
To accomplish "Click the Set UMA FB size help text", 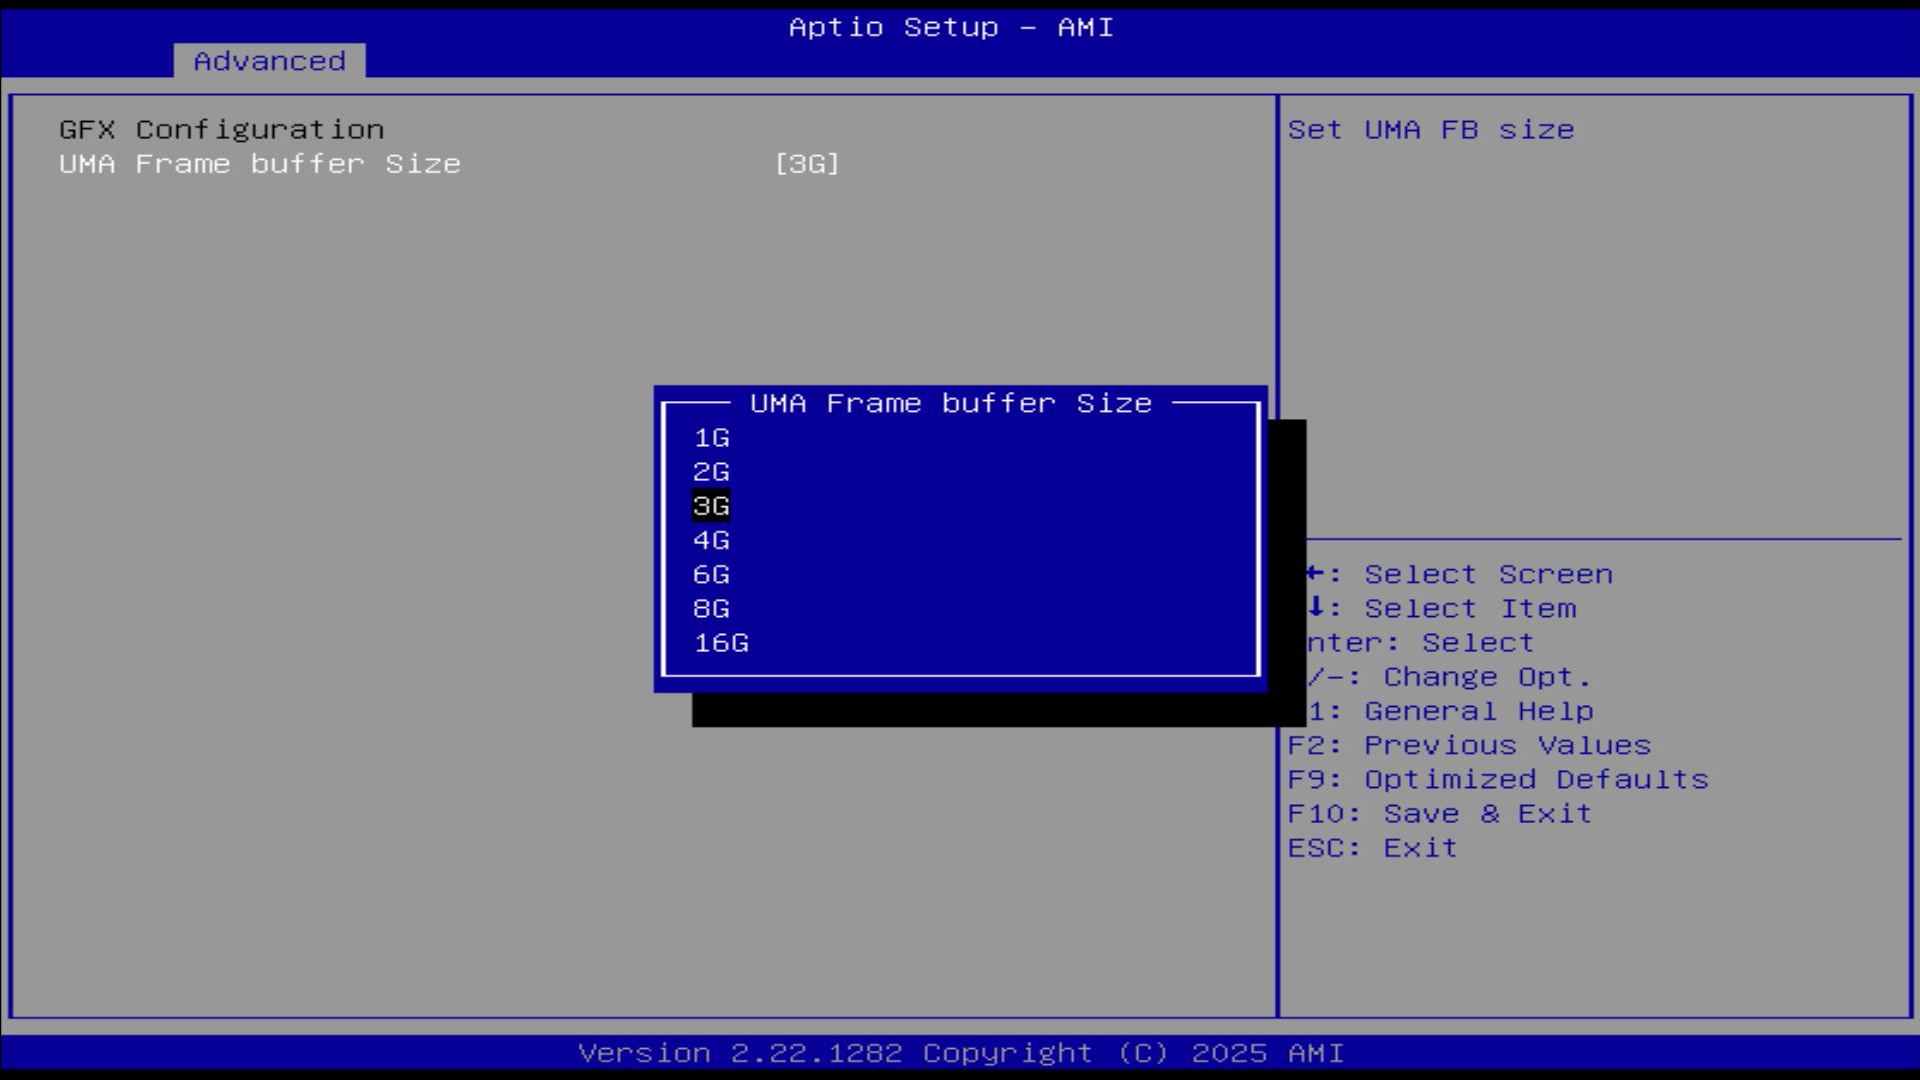I will (1430, 130).
